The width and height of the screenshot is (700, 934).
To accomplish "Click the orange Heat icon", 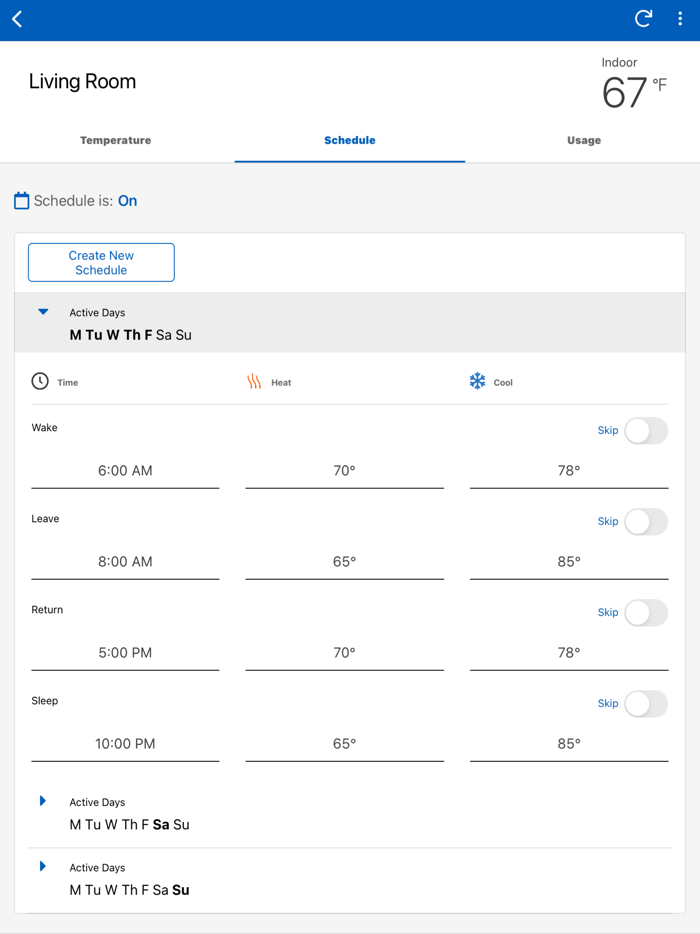I will pyautogui.click(x=254, y=382).
